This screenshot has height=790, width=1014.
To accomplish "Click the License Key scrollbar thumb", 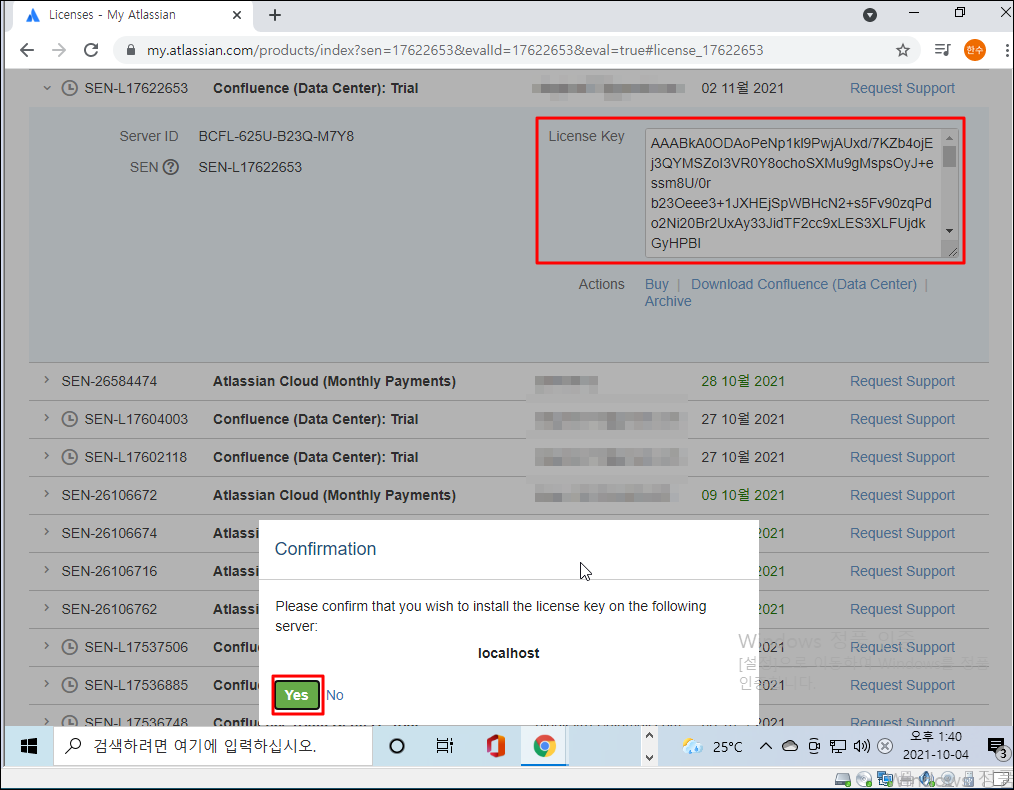I will (949, 156).
